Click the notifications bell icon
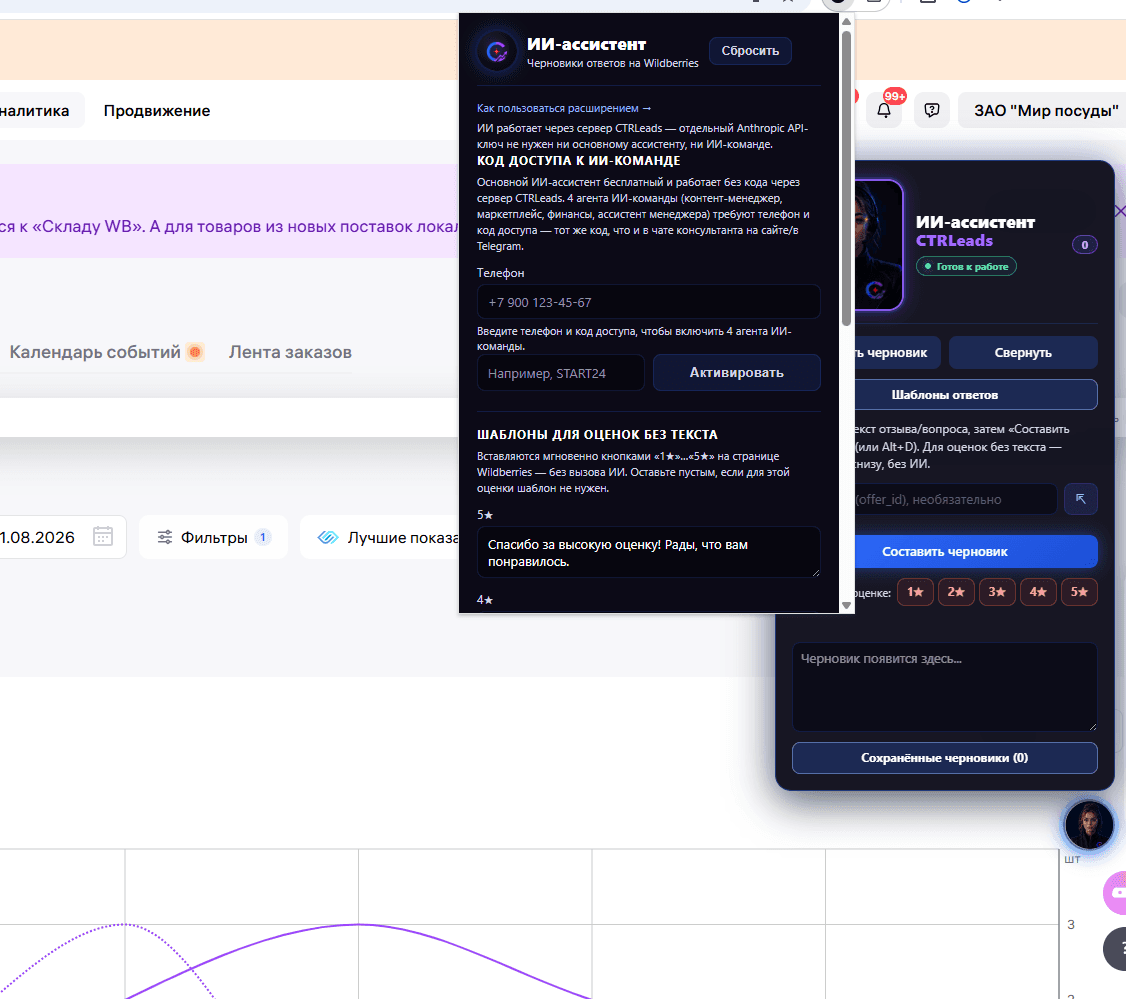The width and height of the screenshot is (1126, 999). coord(883,111)
